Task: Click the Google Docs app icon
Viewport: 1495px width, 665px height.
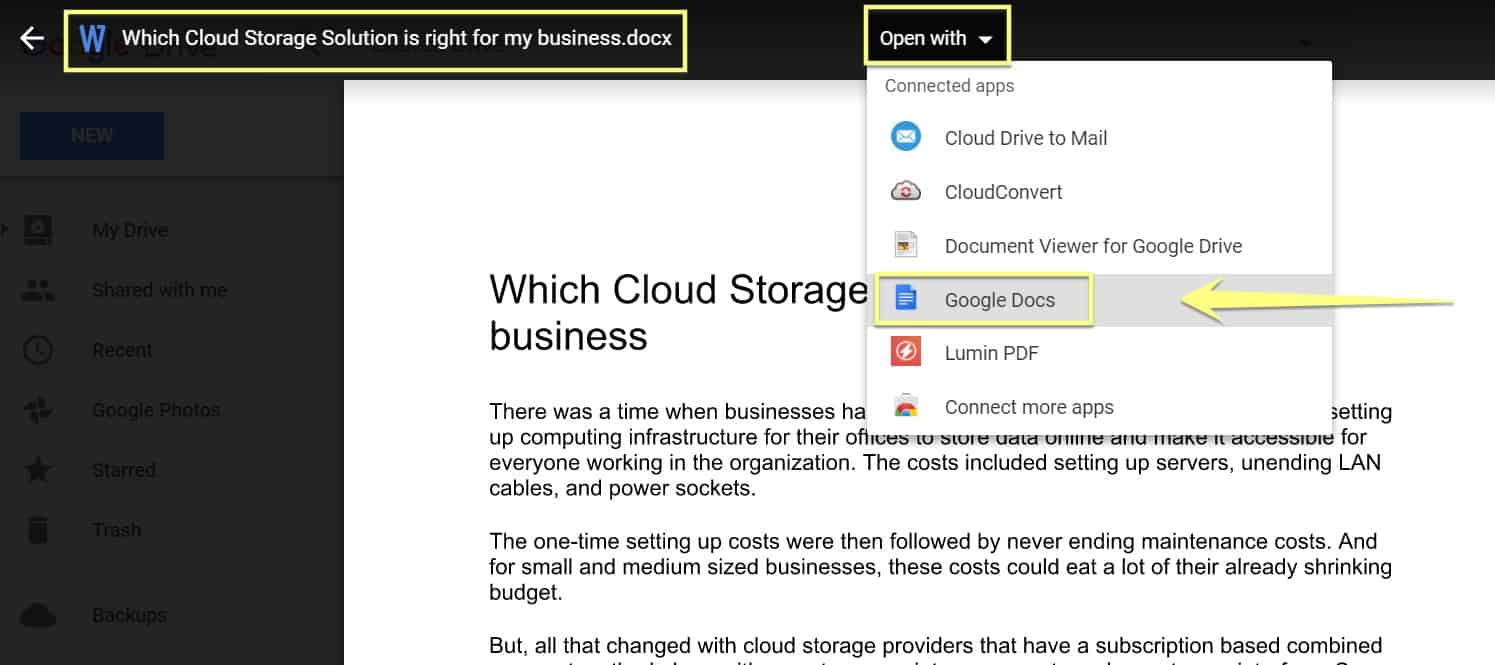Action: coord(906,298)
